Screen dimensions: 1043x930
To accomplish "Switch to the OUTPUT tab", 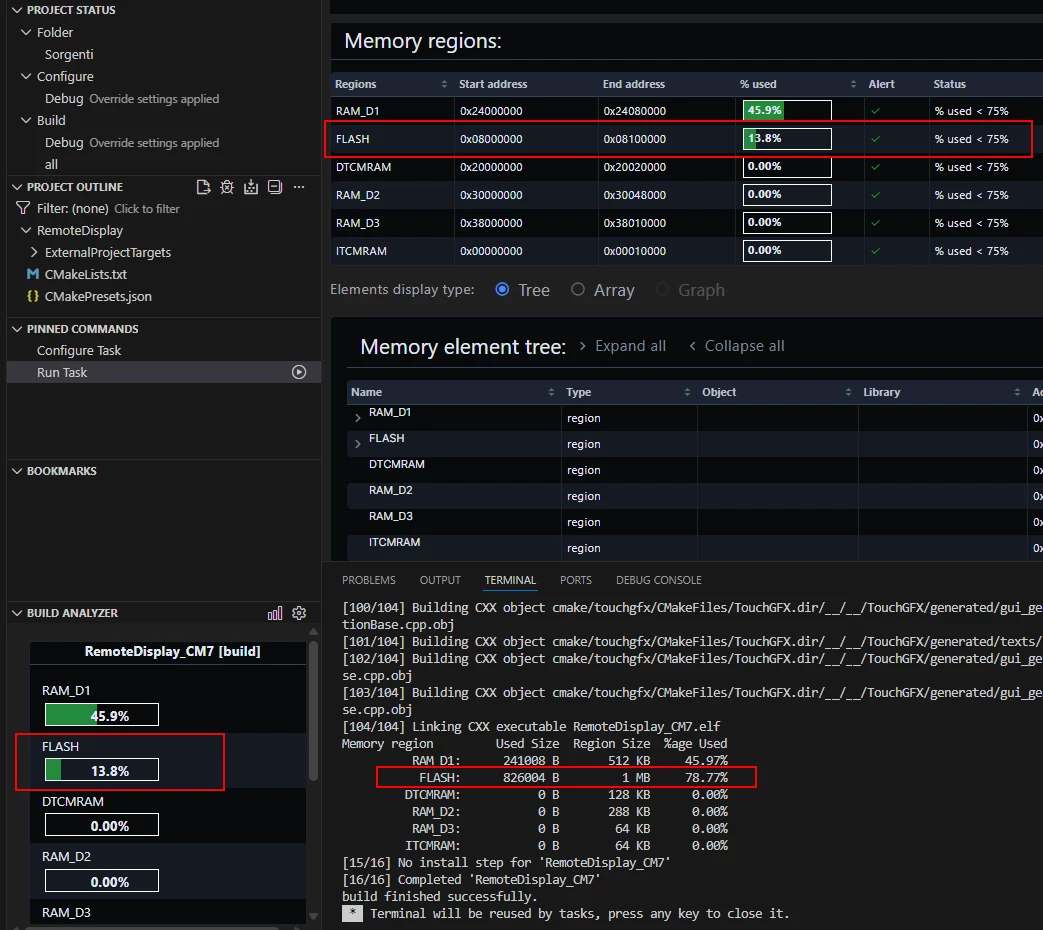I will (440, 580).
